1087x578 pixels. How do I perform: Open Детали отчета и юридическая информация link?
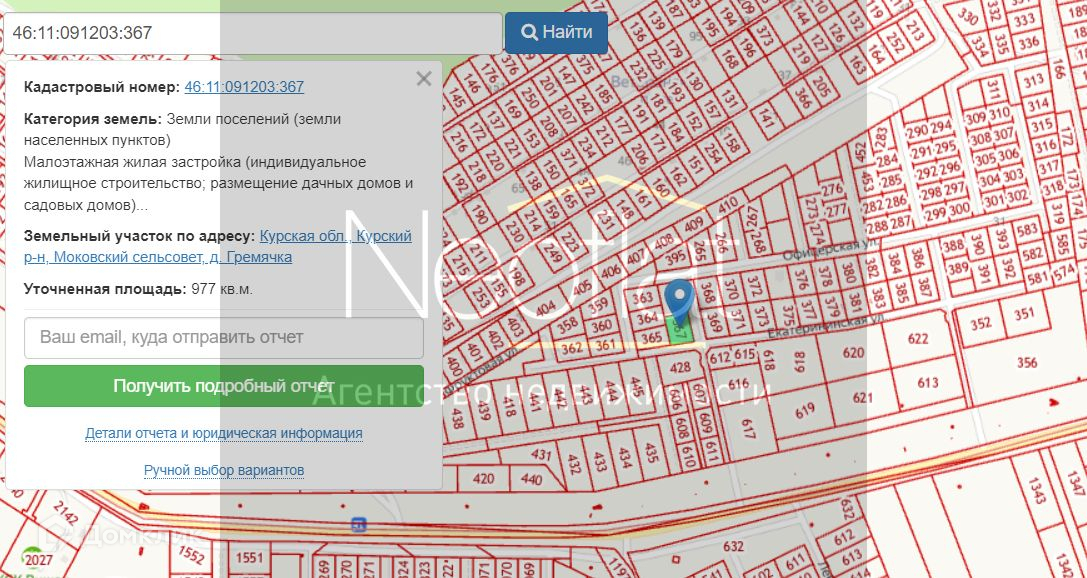[224, 433]
